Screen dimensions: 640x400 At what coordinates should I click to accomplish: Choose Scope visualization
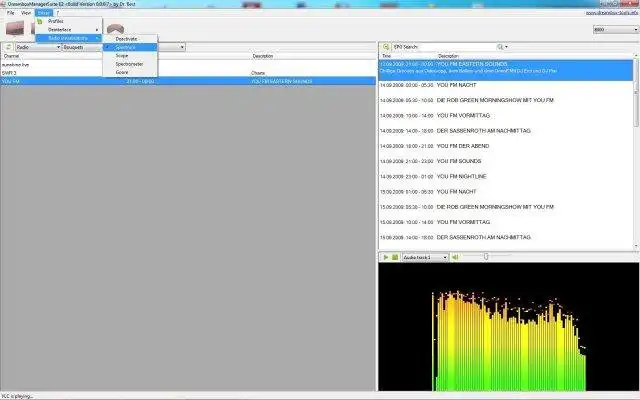[130, 56]
